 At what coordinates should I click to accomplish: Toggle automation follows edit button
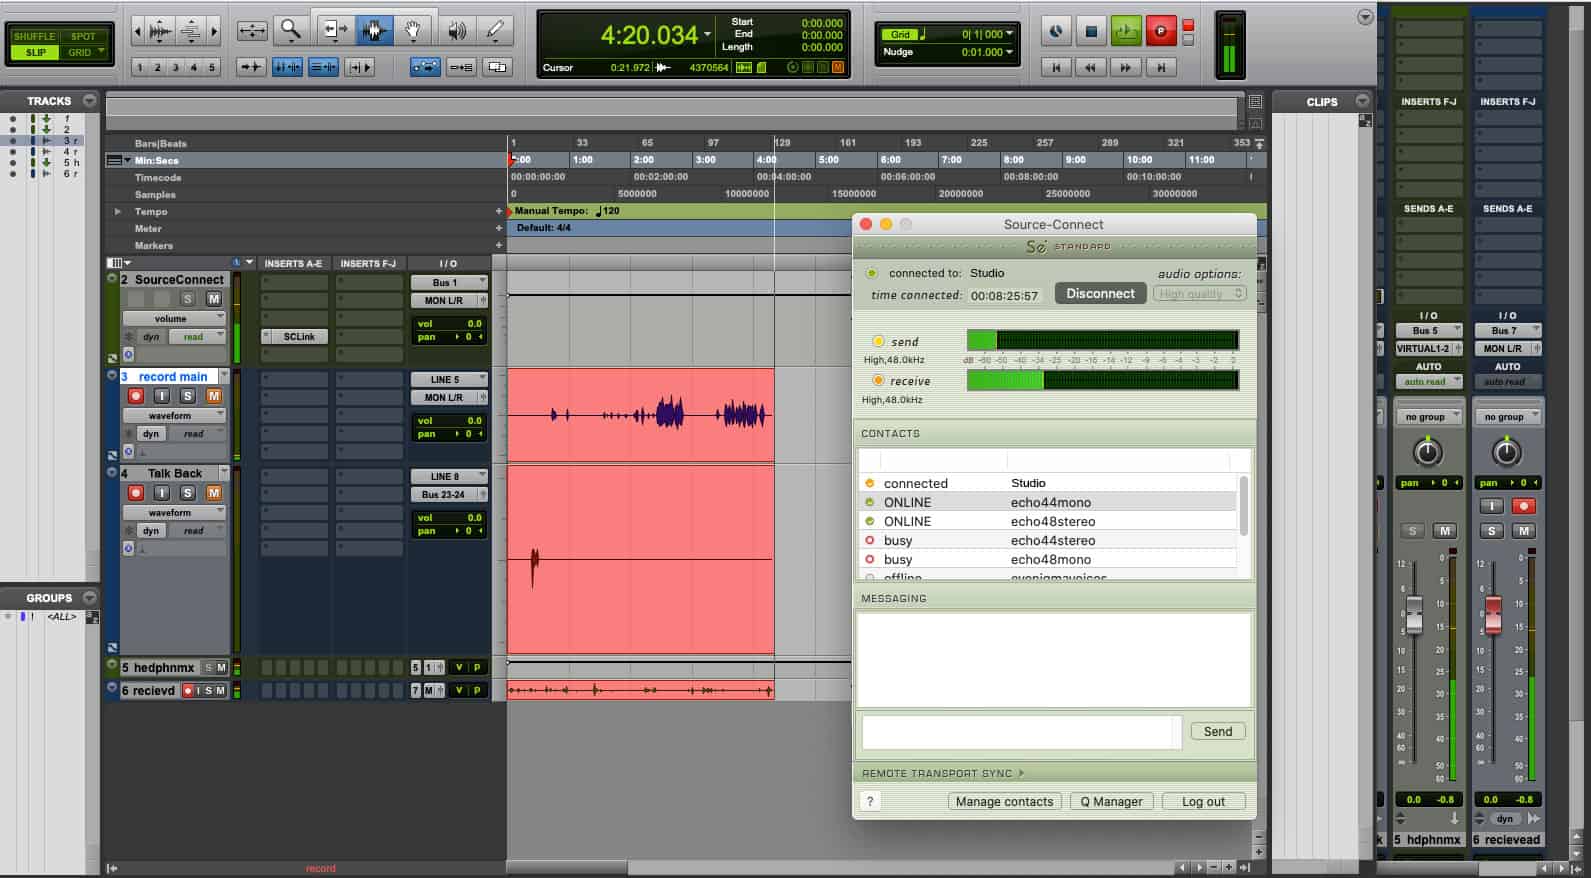(x=425, y=67)
